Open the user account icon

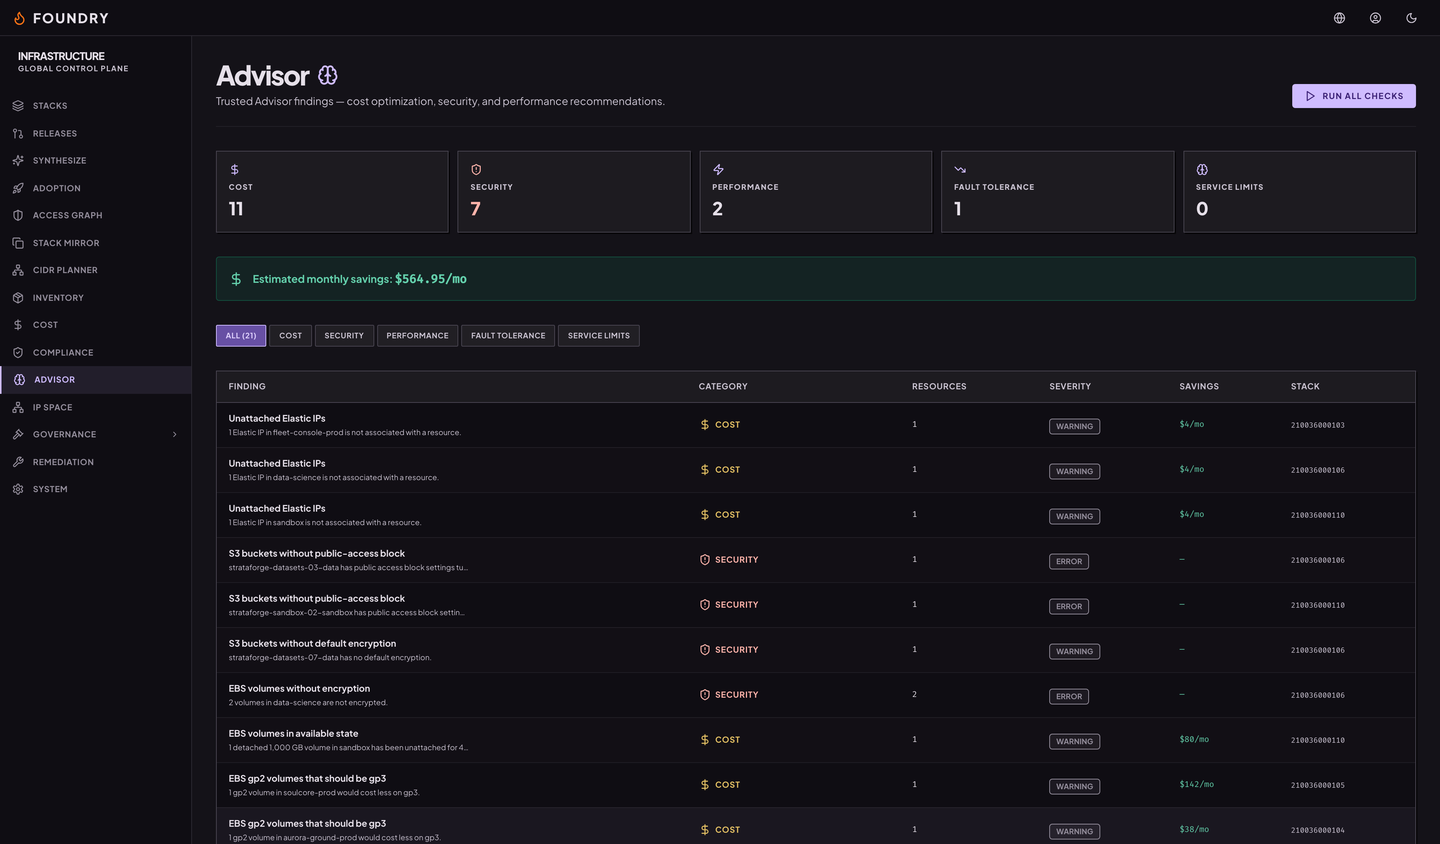click(1376, 18)
